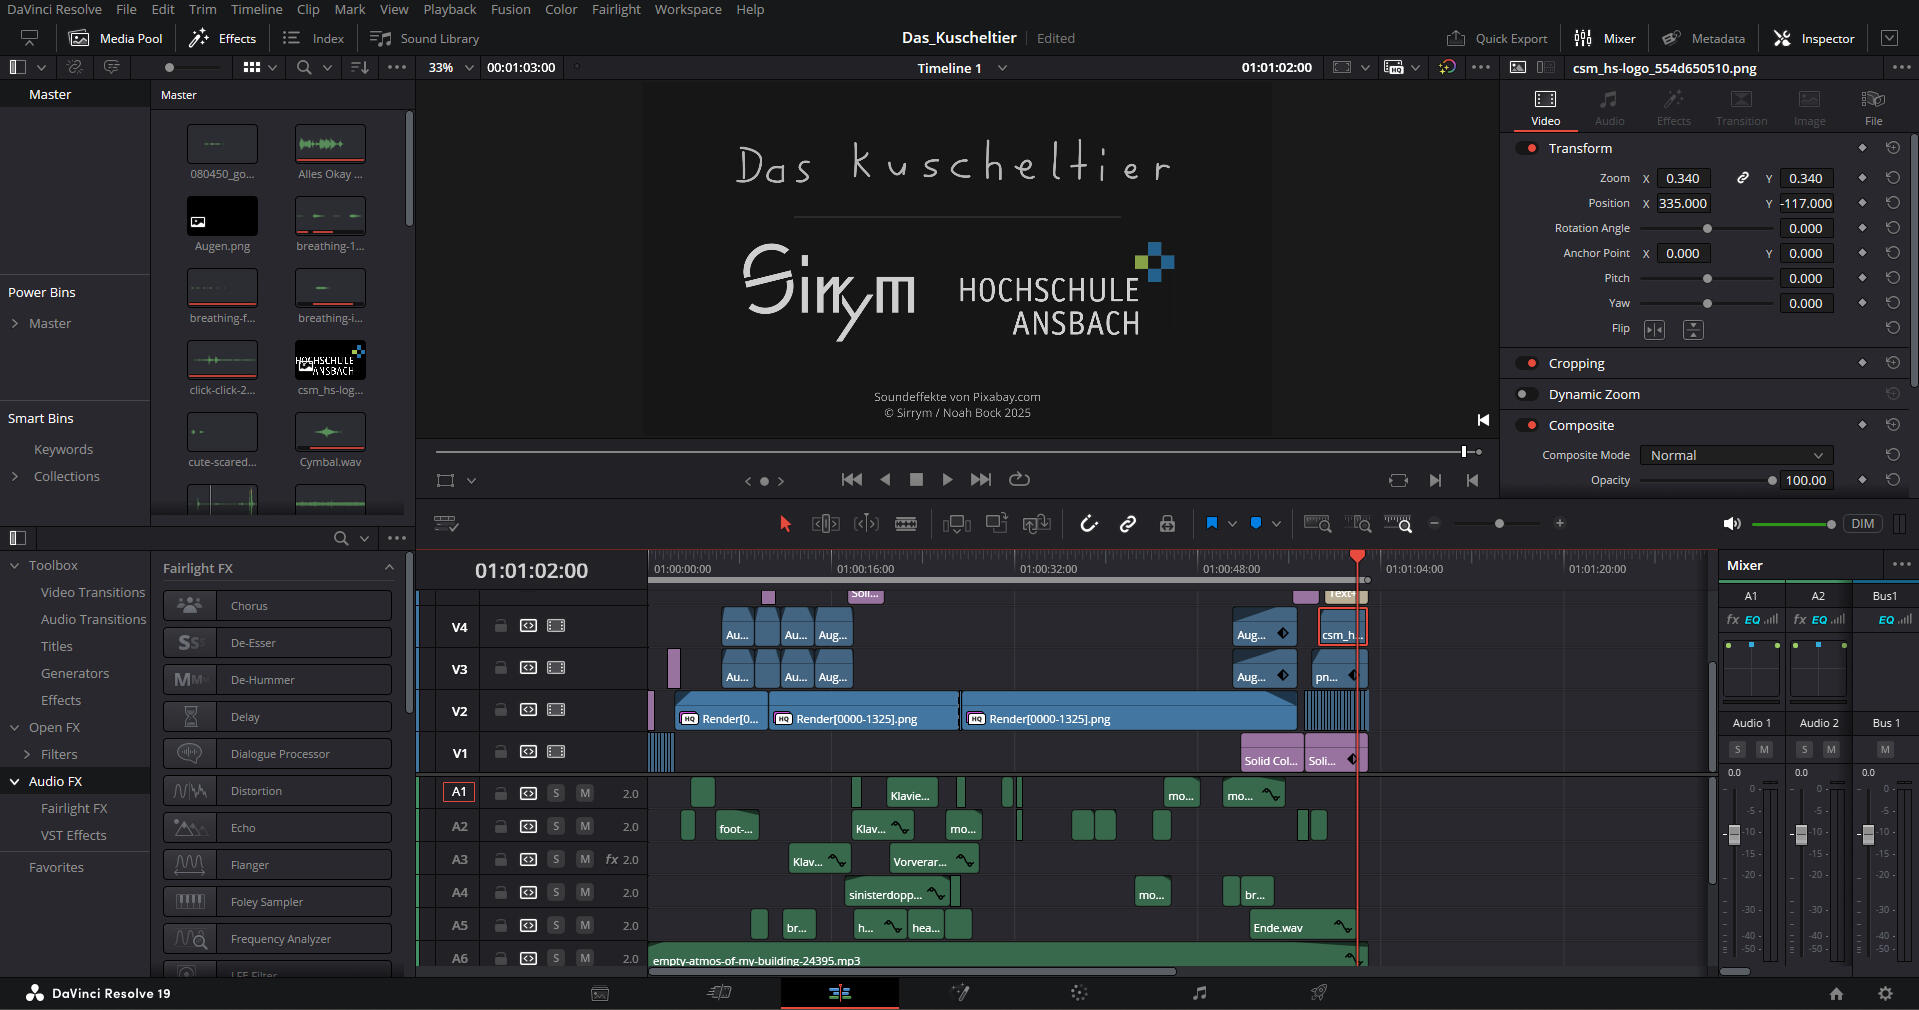
Task: Select the Augen.png thumbnail in media pool
Action: pyautogui.click(x=222, y=217)
